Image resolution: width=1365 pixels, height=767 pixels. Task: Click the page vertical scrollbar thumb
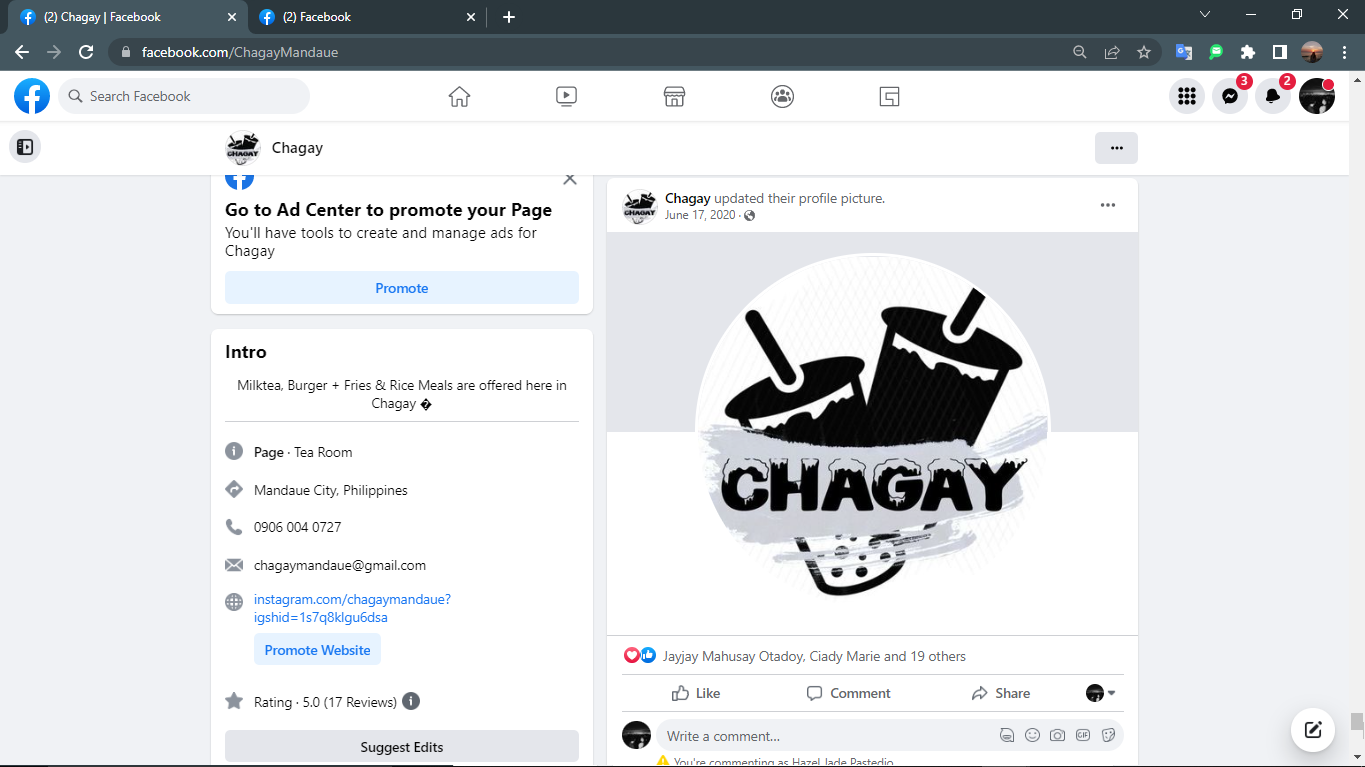click(x=1356, y=722)
